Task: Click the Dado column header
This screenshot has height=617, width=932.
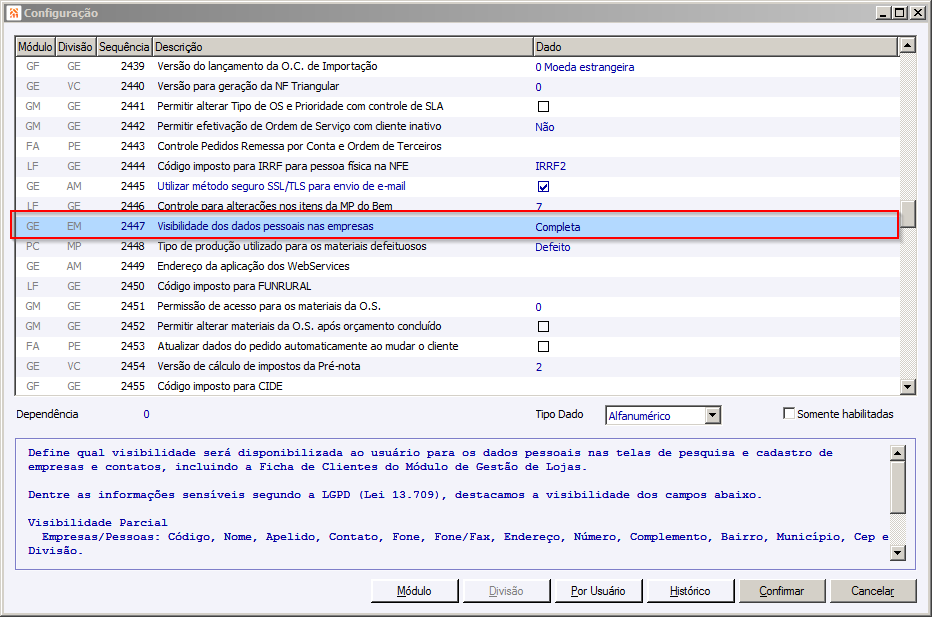Action: (x=716, y=46)
